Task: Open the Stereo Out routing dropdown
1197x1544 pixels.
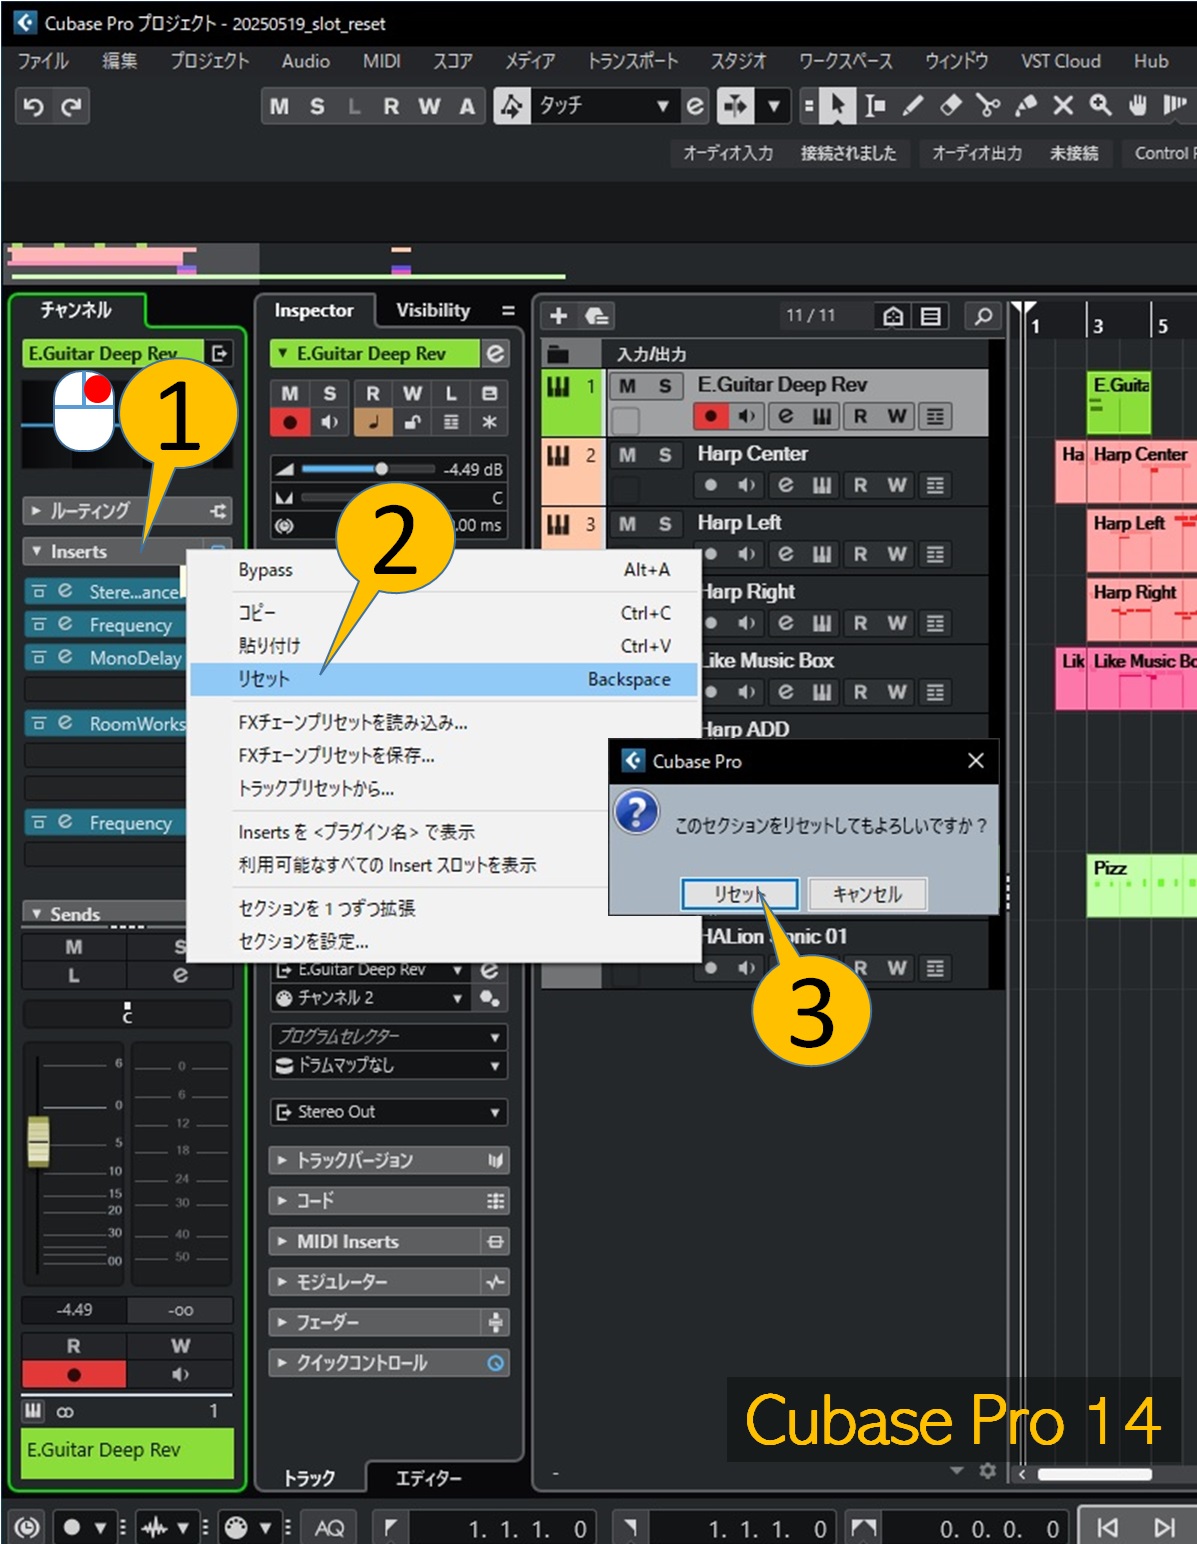Action: [x=389, y=1112]
